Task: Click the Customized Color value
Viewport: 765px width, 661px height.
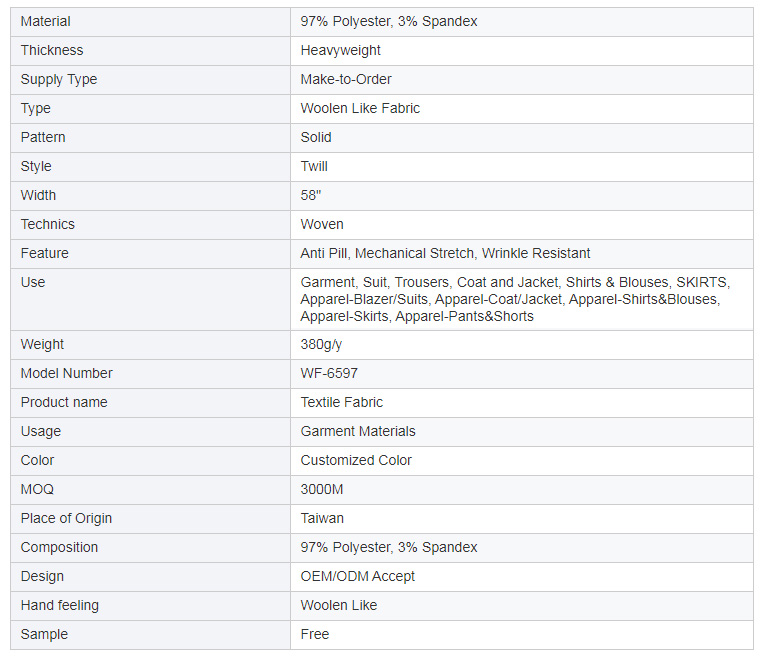Action: click(356, 460)
